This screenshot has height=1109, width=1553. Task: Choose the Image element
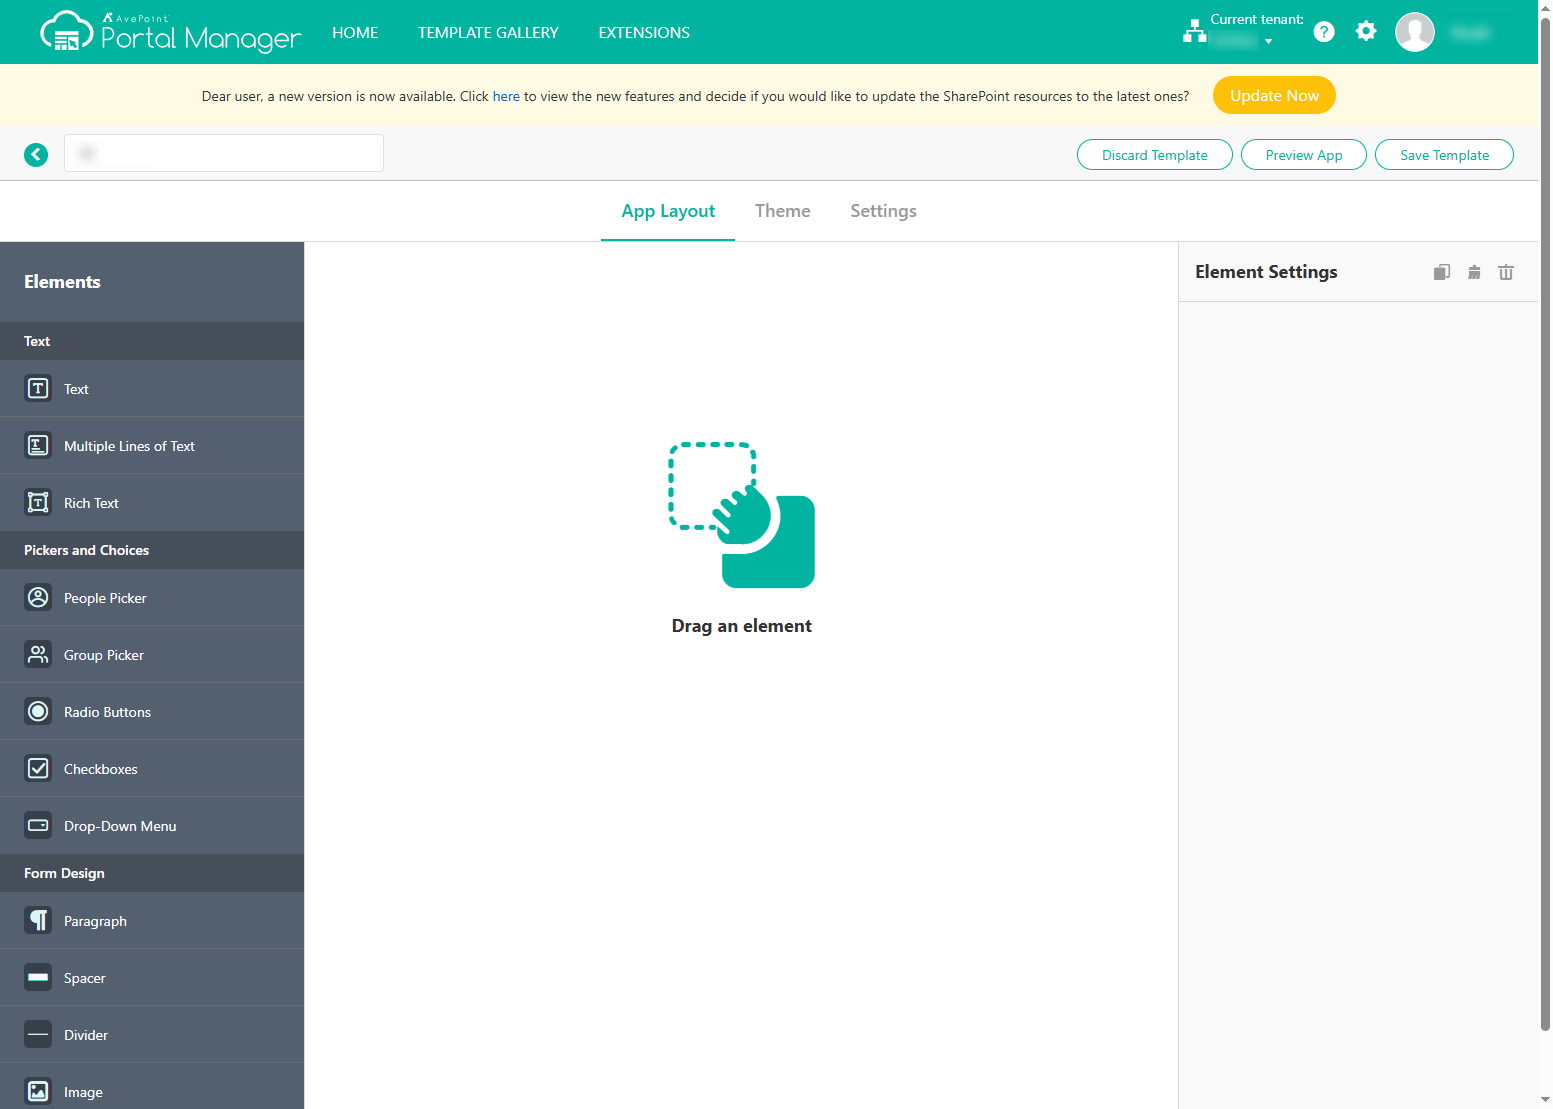pyautogui.click(x=83, y=1091)
